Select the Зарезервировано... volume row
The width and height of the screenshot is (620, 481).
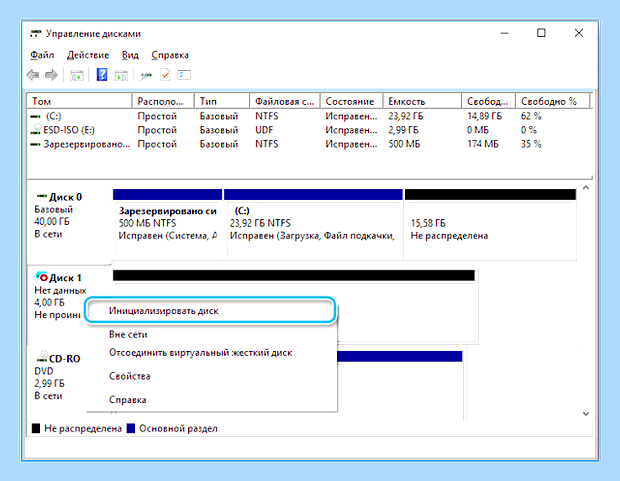tap(309, 144)
